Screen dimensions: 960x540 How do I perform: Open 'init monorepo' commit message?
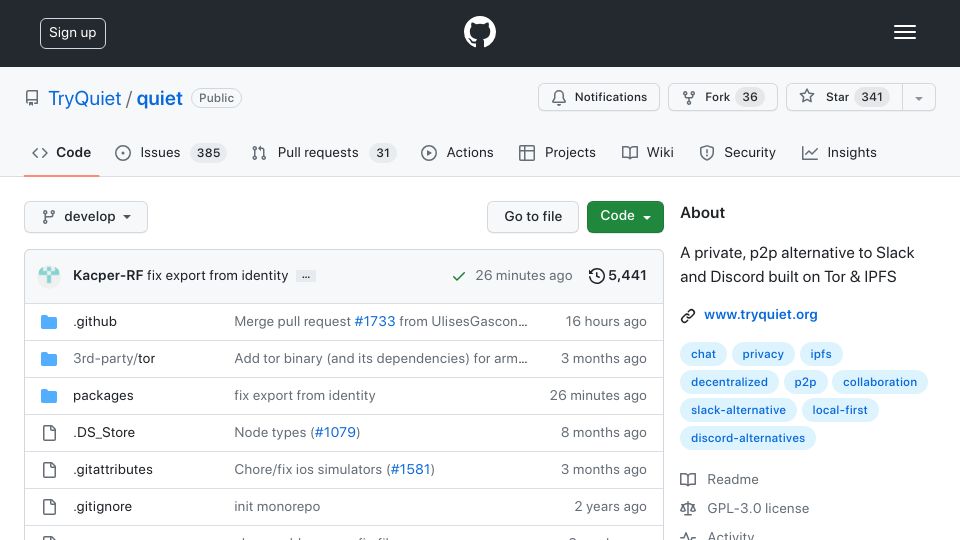coord(277,507)
